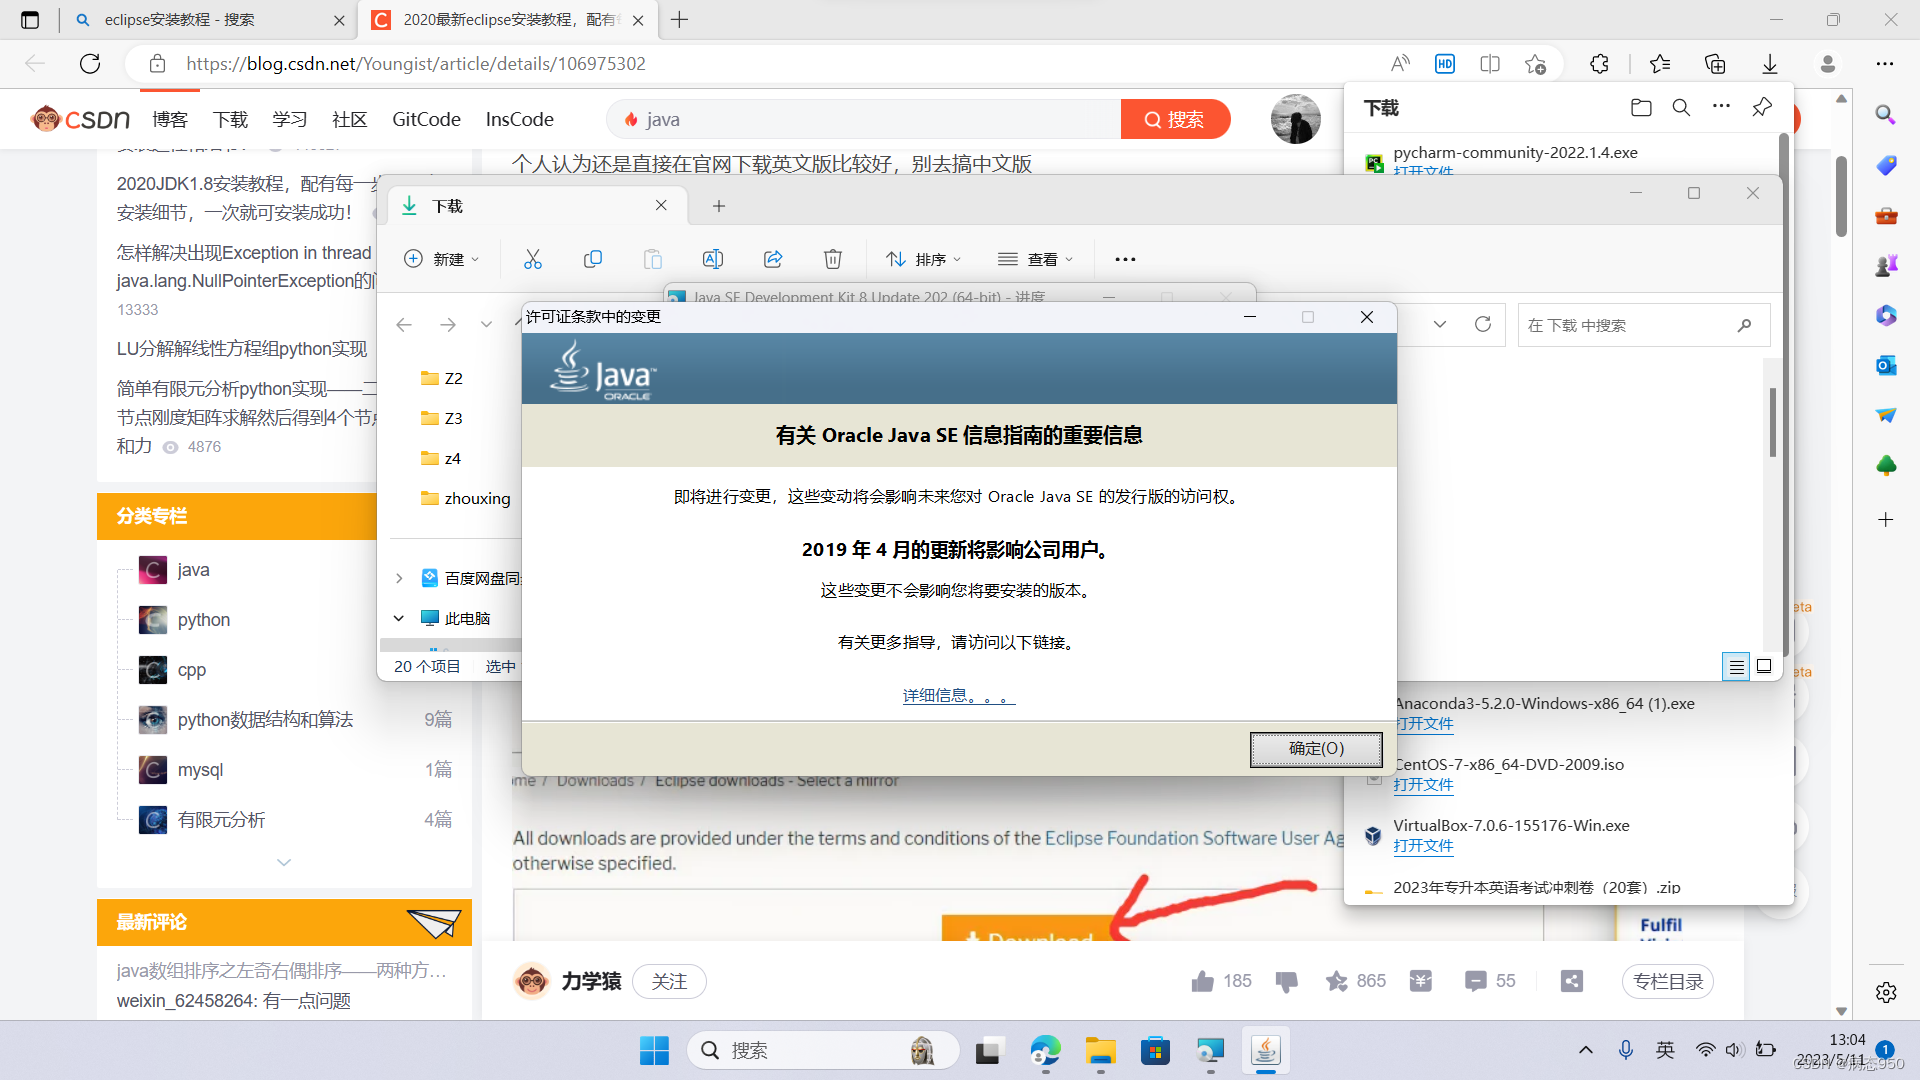Switch to eclipse安装教程 search browser tab

[x=180, y=20]
